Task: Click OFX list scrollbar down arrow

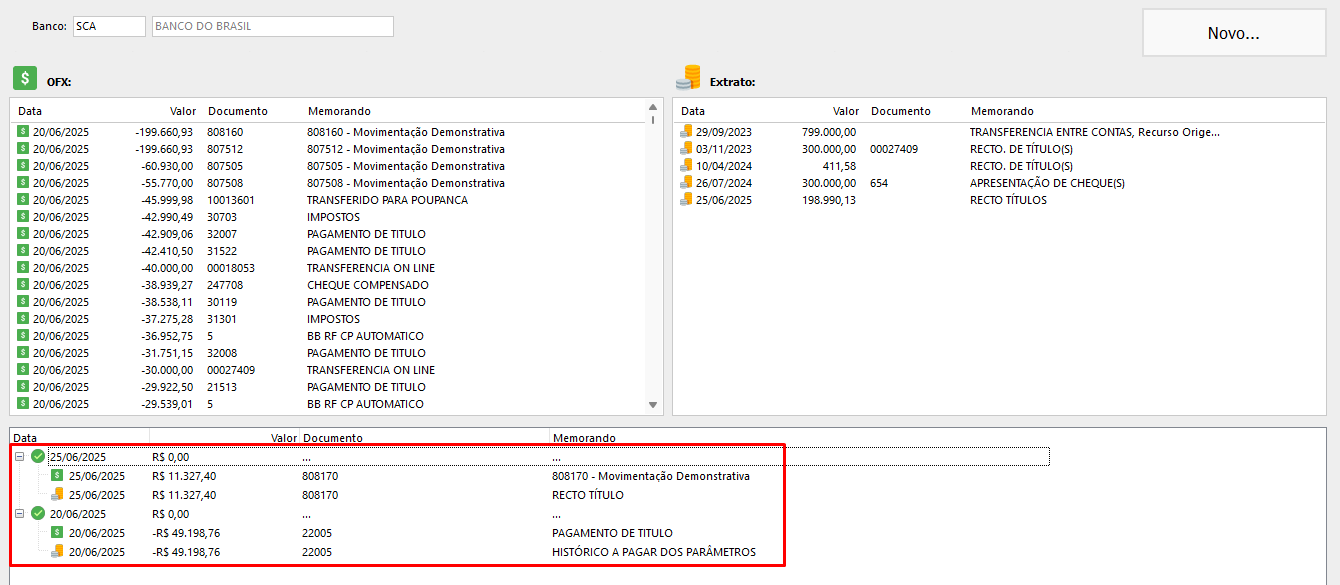Action: [x=654, y=406]
